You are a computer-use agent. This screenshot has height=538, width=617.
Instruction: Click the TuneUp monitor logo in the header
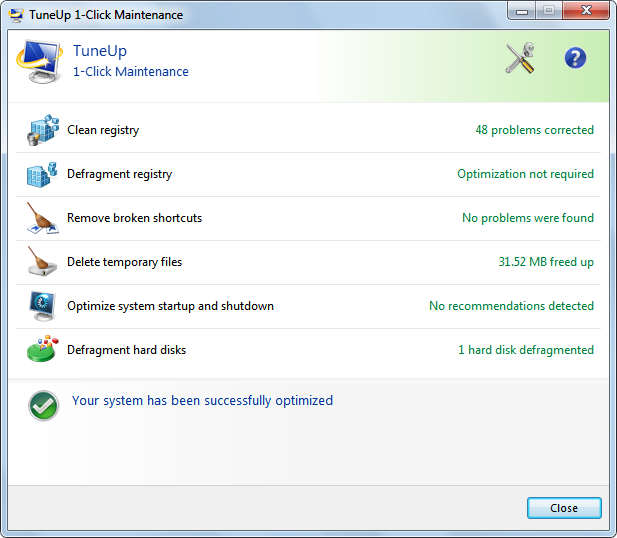point(39,61)
